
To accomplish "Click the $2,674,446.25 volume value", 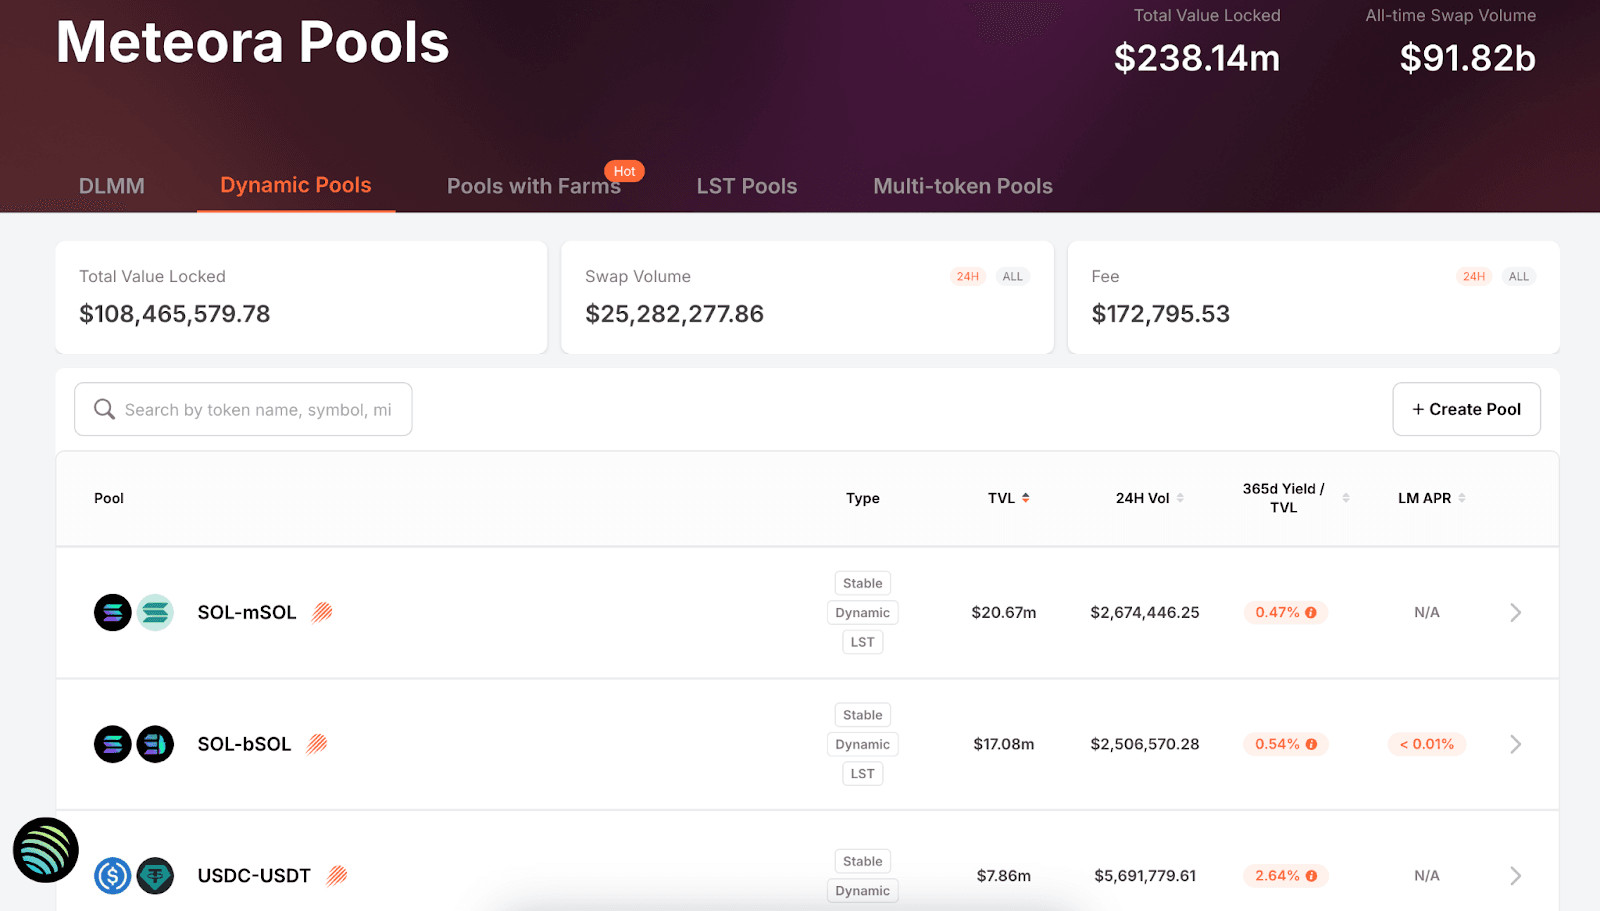I will click(1145, 612).
